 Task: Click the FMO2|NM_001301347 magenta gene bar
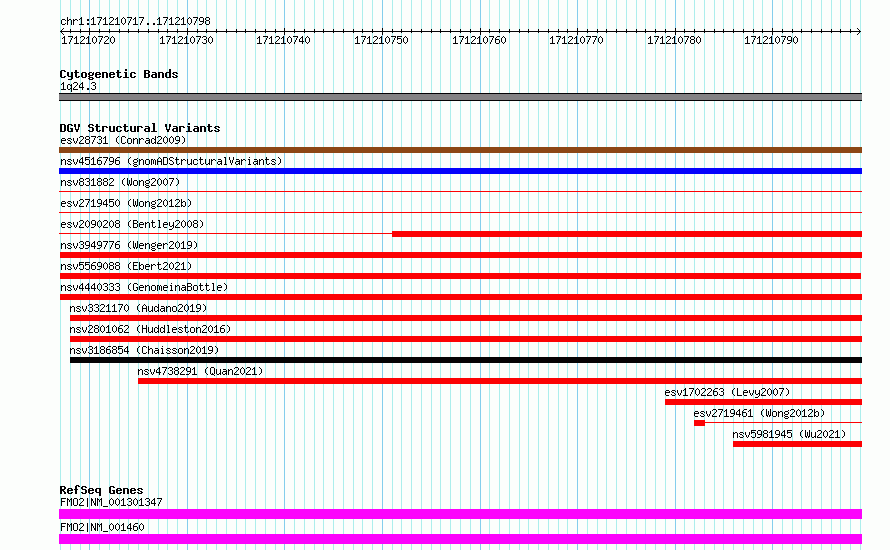460,514
